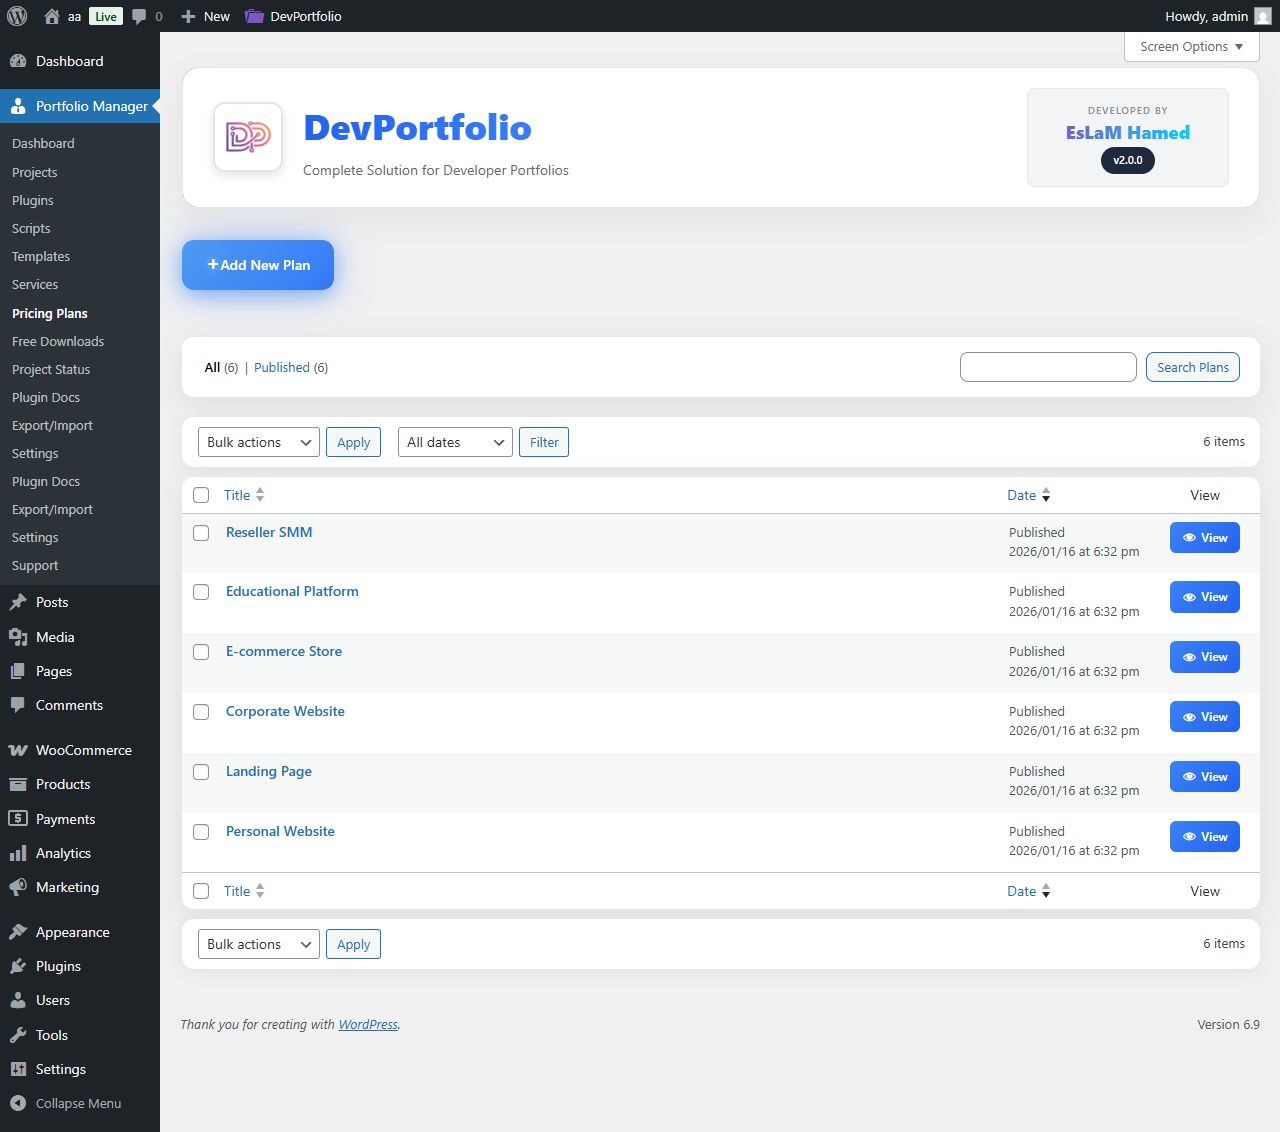The image size is (1280, 1132).
Task: Click the Portfolio Manager sidebar icon
Action: pos(18,106)
